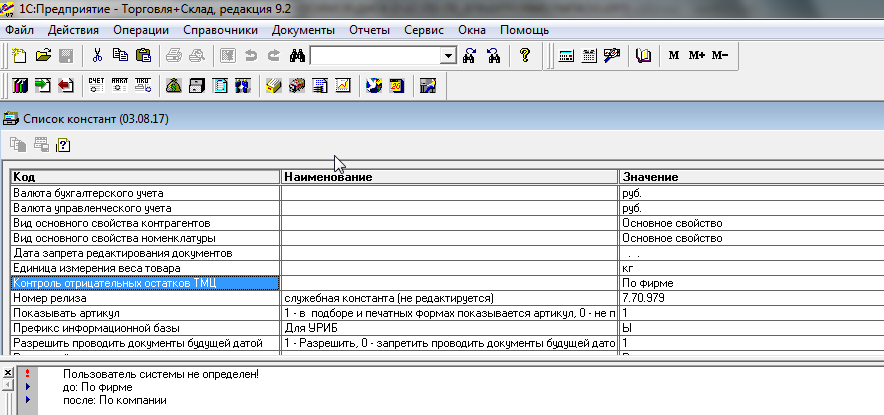Select row Вид основного свойства контрагентов
Screen dimensions: 884x415
[x=448, y=223]
